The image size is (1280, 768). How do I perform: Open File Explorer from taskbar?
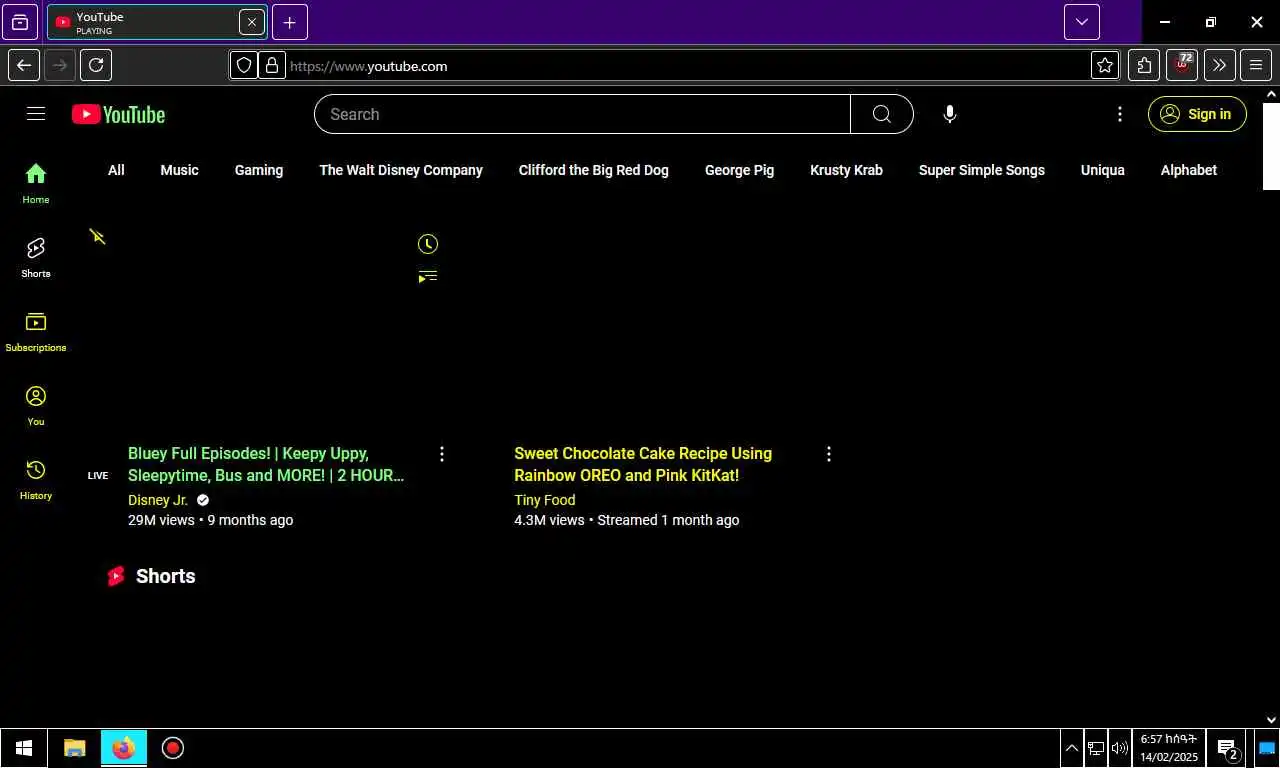click(75, 748)
